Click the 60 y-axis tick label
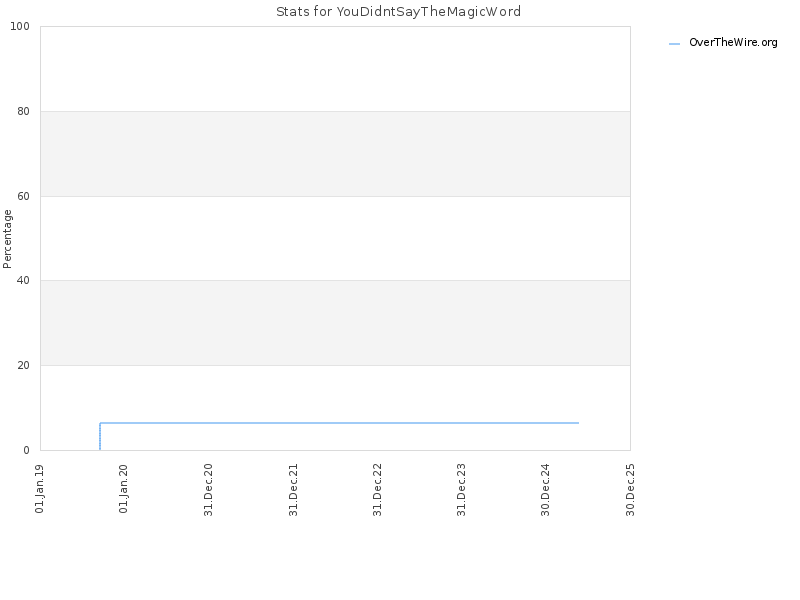This screenshot has width=800, height=600. tap(23, 196)
